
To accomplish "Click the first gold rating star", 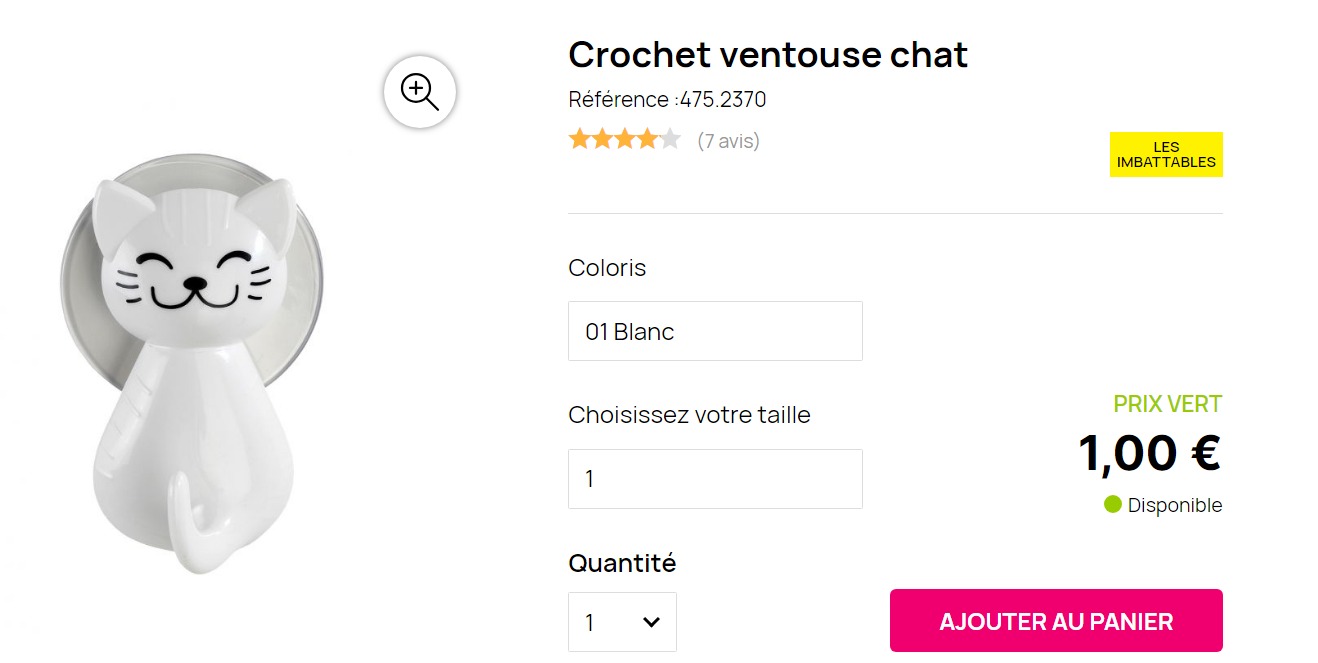I will 580,140.
